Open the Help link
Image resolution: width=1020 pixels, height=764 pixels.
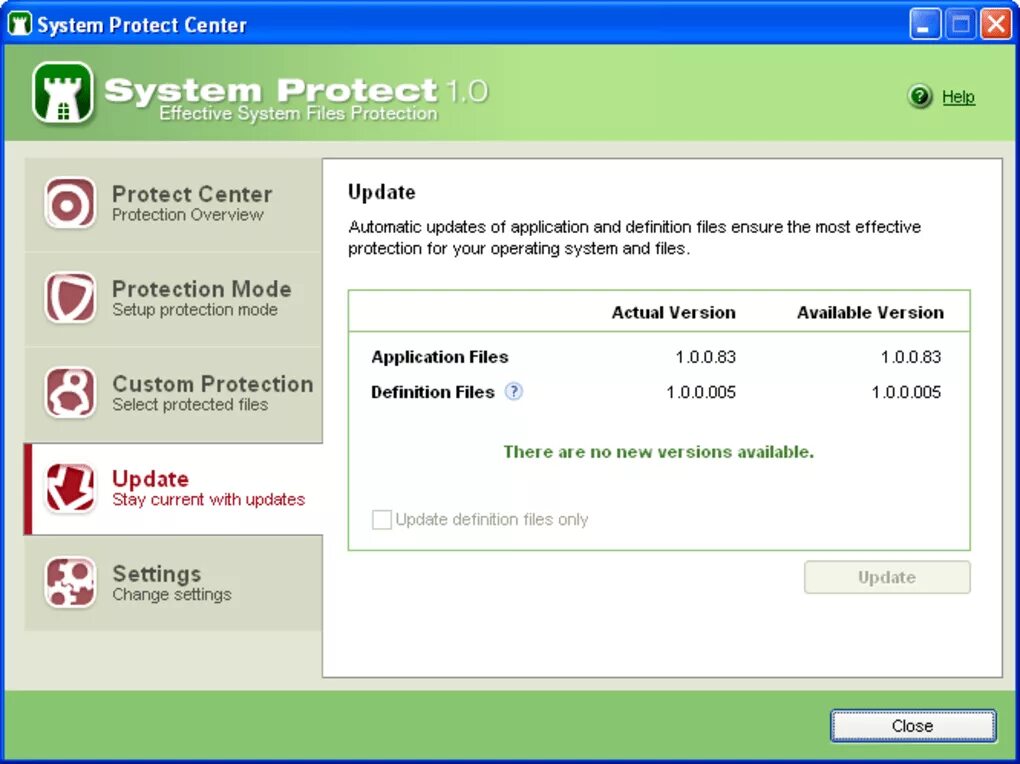958,97
